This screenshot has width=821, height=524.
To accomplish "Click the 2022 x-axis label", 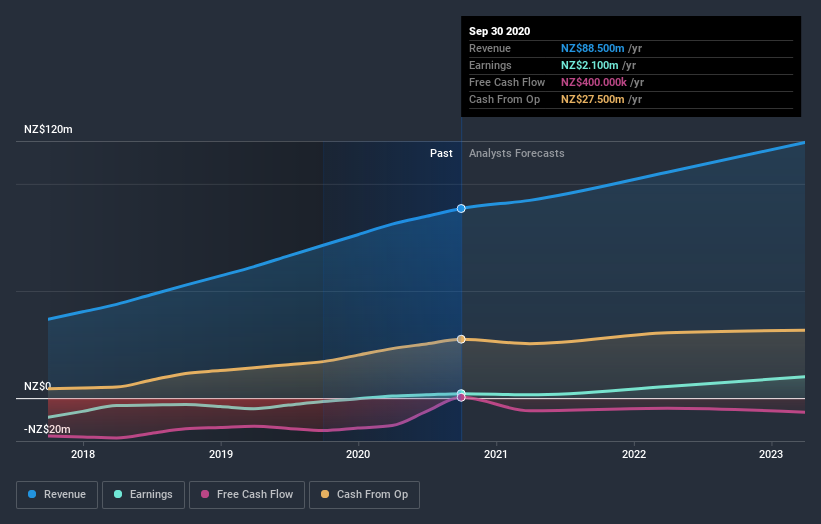I will click(634, 454).
